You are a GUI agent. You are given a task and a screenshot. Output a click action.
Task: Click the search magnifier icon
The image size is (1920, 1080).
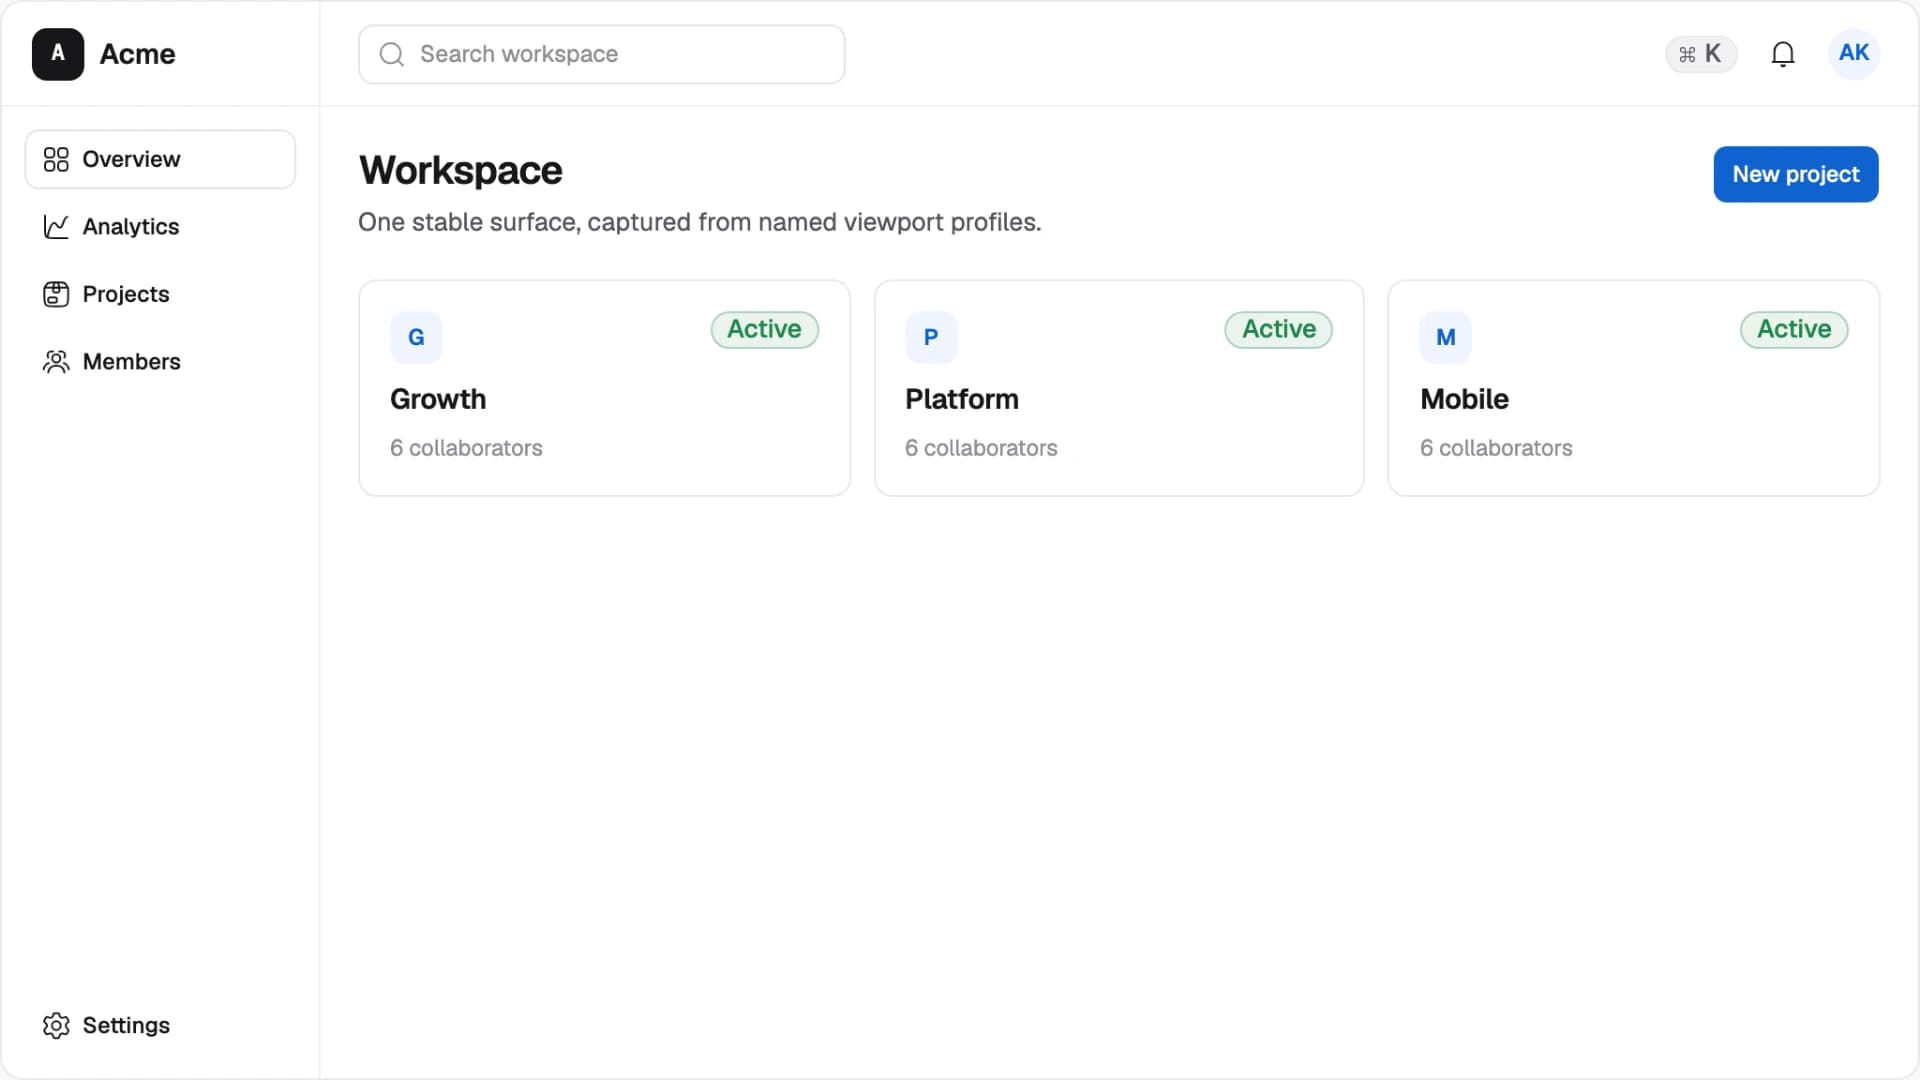392,54
